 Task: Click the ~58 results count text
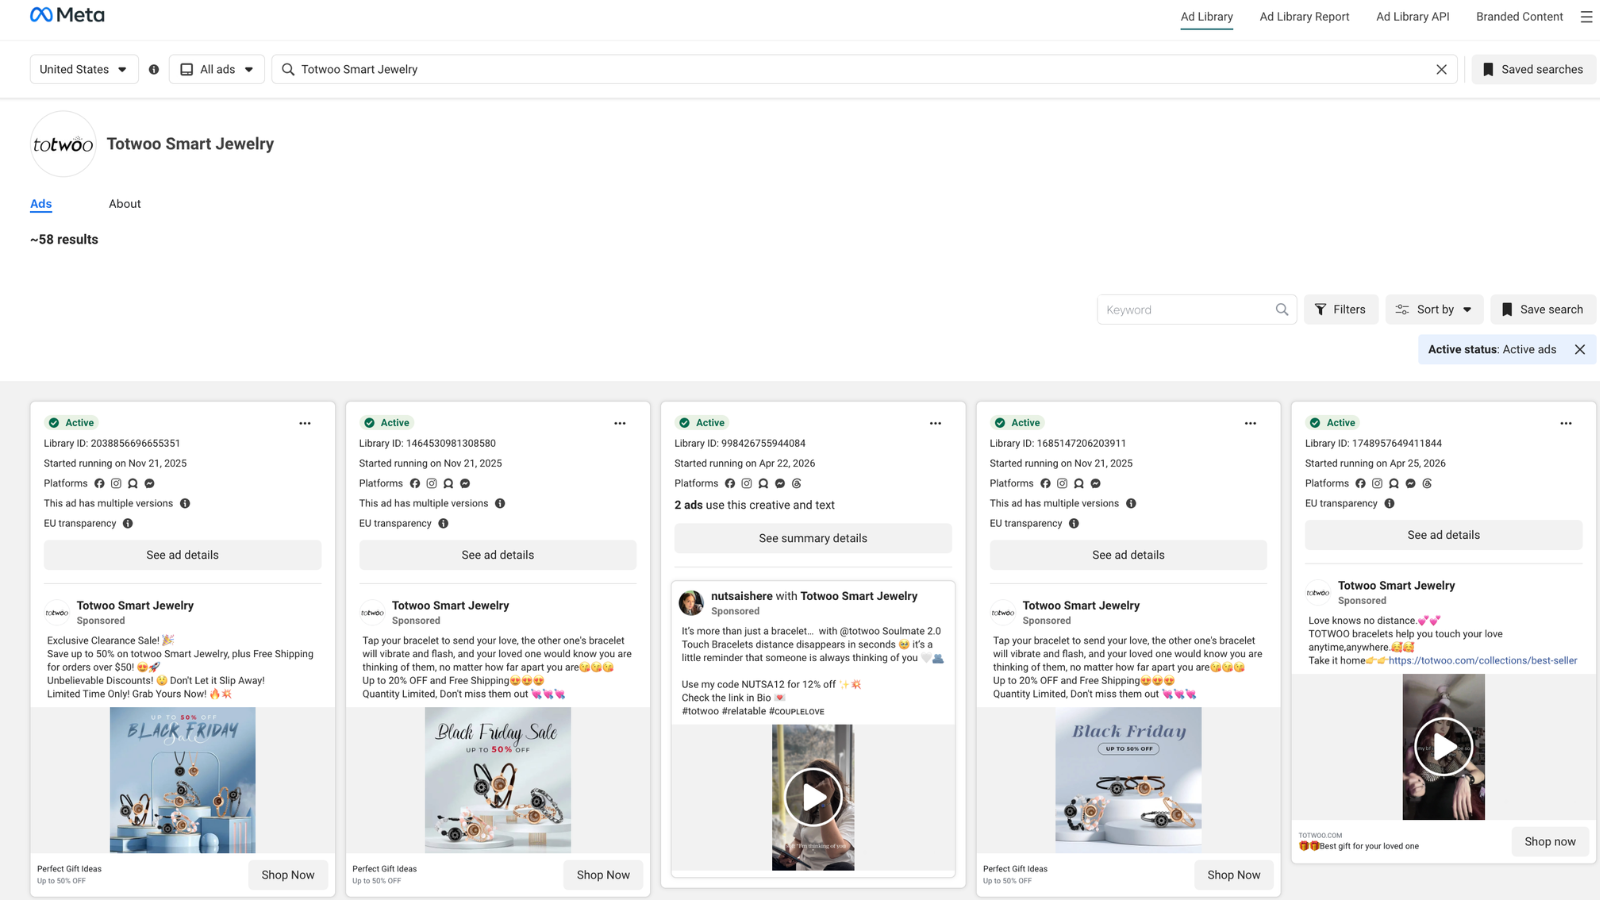coord(64,240)
